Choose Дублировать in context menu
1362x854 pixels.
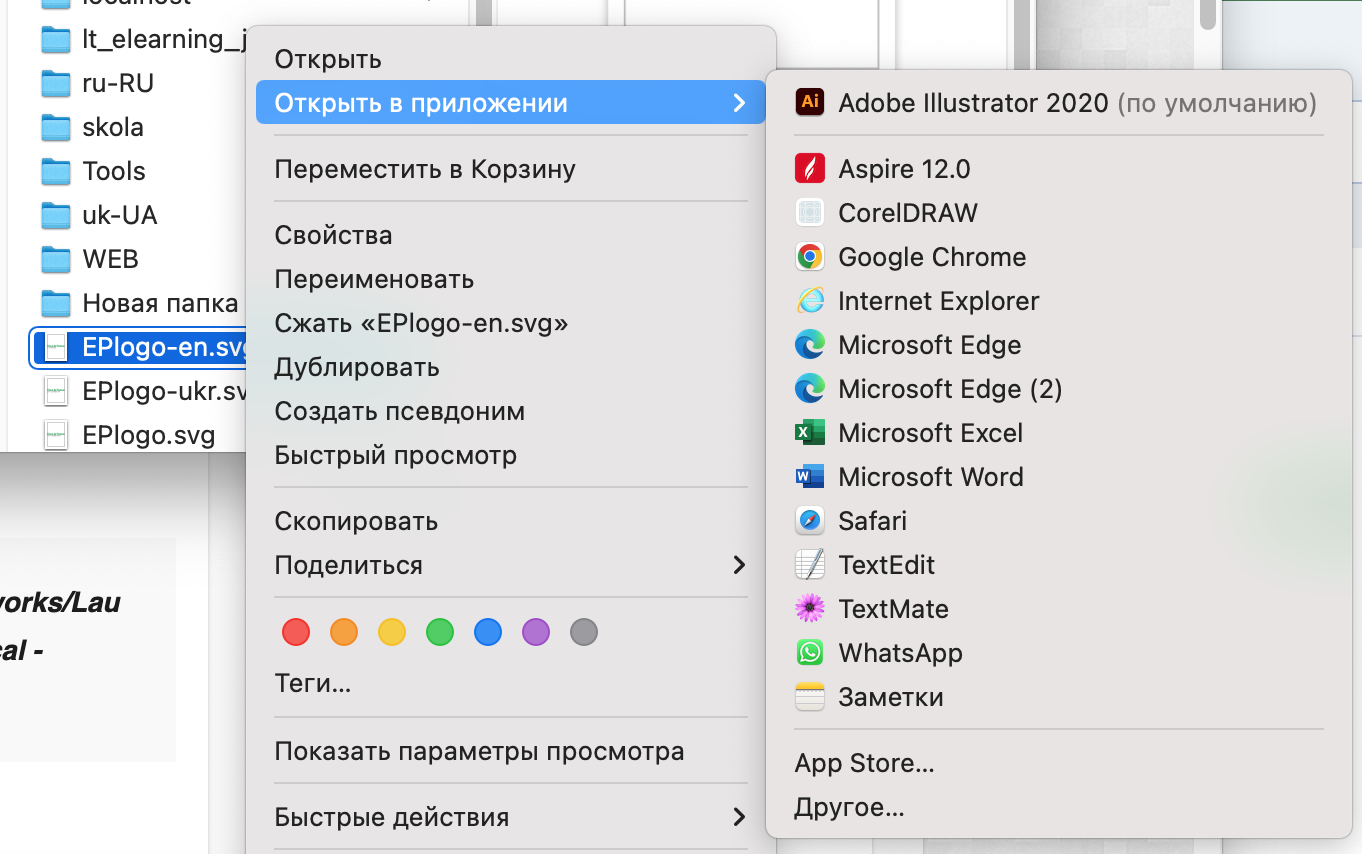click(x=511, y=367)
